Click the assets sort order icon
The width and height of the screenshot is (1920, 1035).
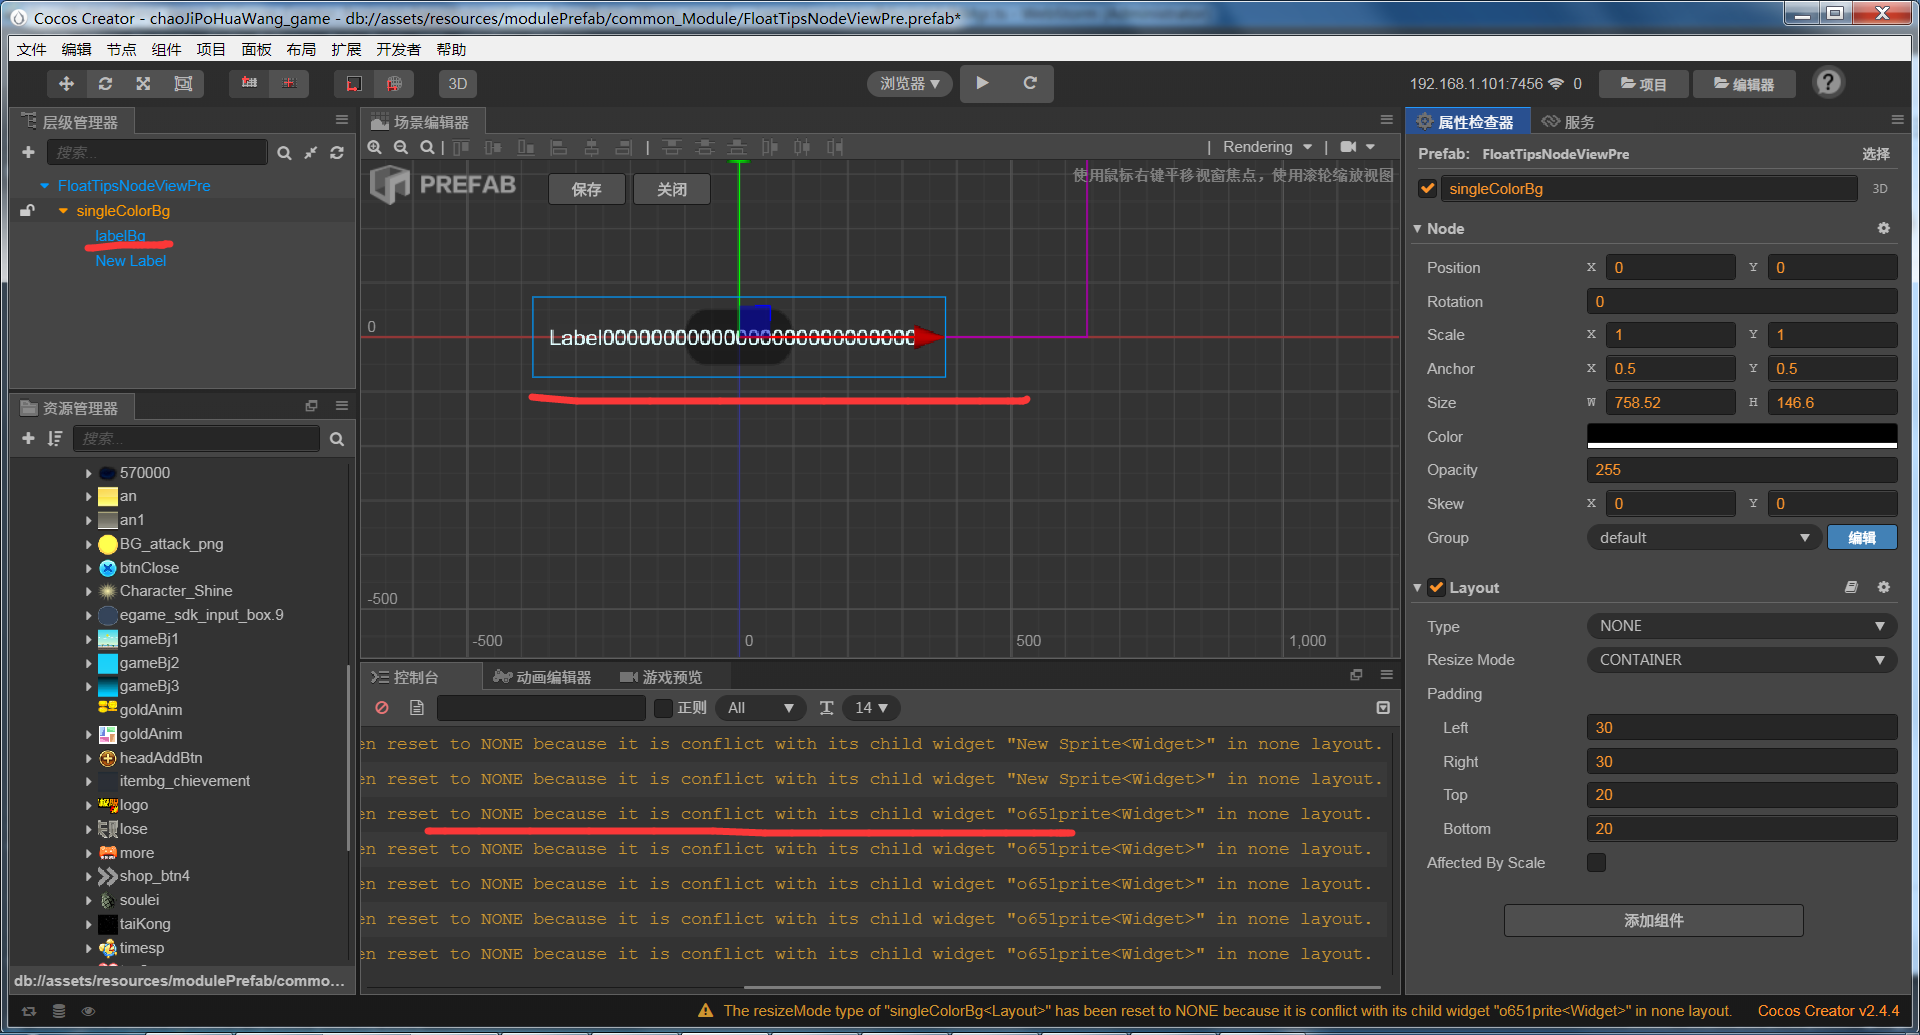[55, 438]
